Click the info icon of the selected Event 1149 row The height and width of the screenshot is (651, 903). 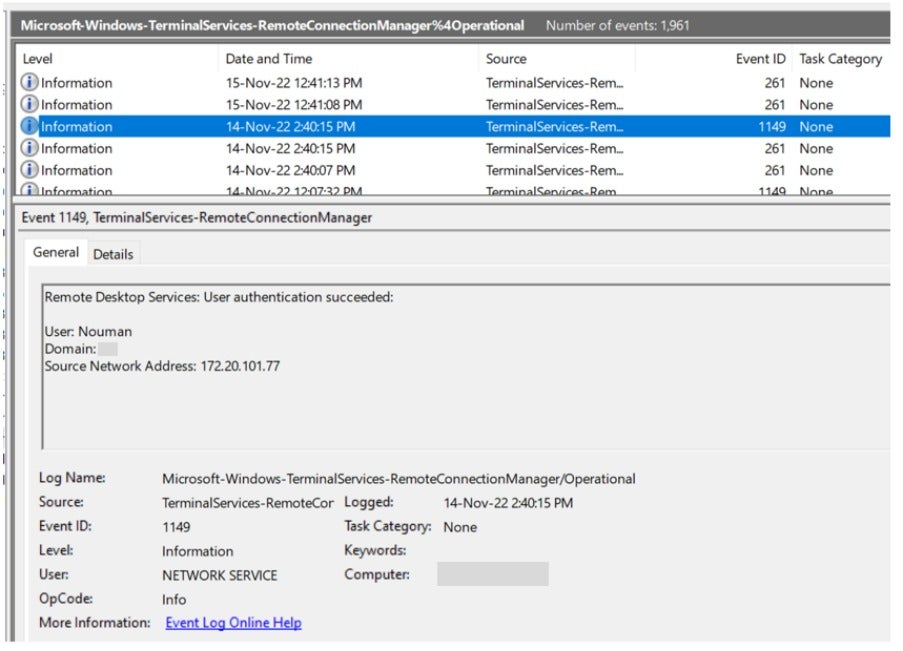coord(29,126)
